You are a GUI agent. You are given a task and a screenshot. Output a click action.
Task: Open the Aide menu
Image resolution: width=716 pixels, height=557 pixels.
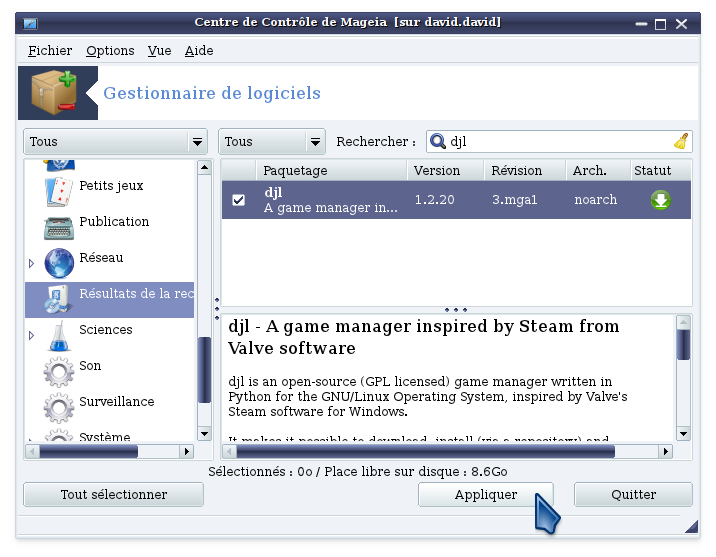point(199,50)
